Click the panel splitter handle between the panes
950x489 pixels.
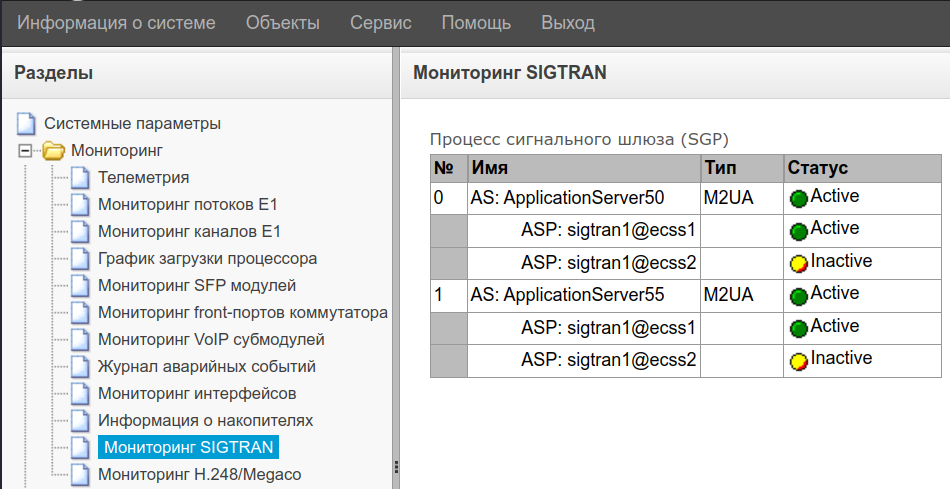[396, 467]
